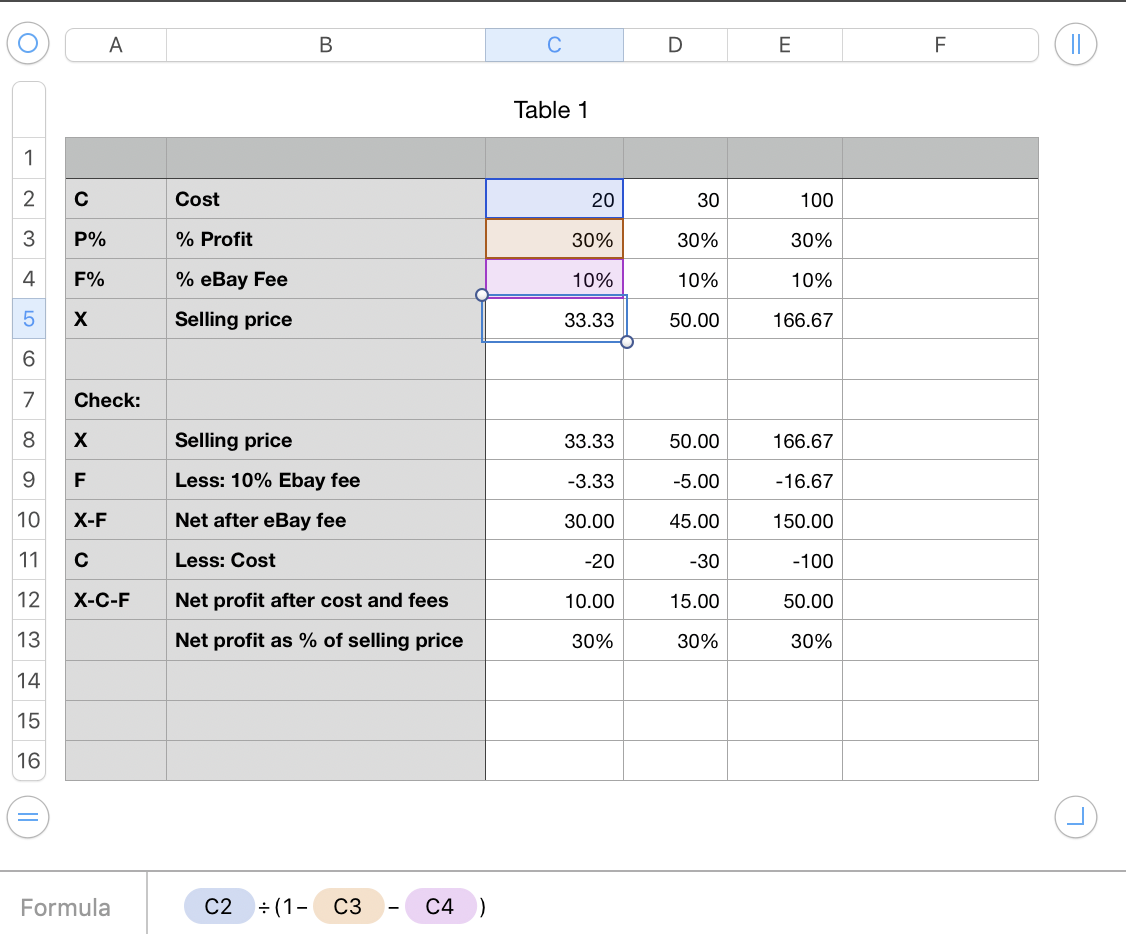1126x934 pixels.
Task: Select the cell containing 166.67 in row 5
Action: [x=783, y=319]
